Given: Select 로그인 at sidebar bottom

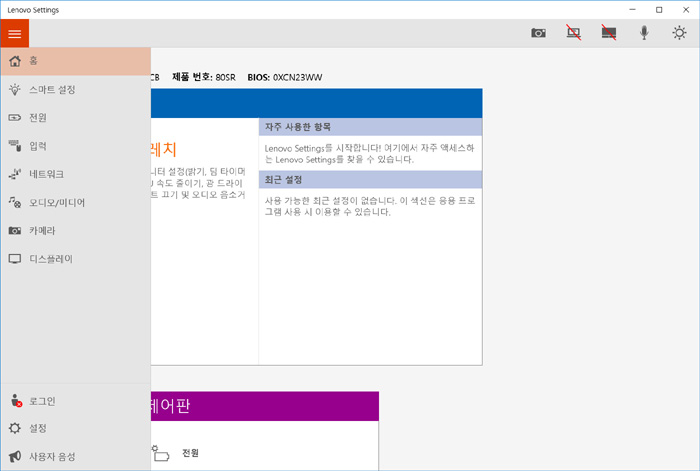Looking at the screenshot, I should [x=75, y=401].
